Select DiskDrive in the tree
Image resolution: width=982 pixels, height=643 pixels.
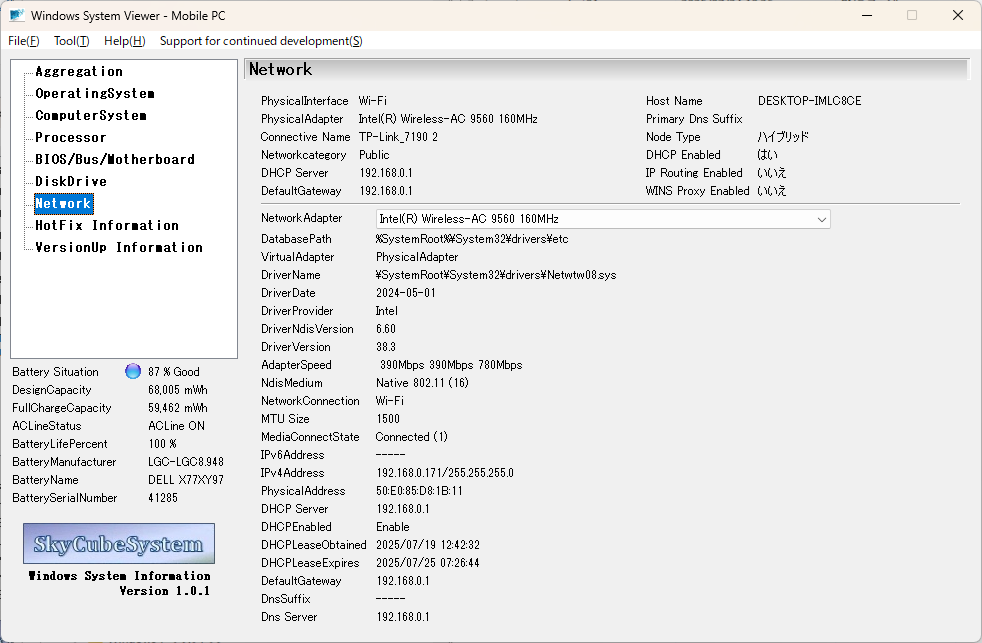[x=71, y=181]
